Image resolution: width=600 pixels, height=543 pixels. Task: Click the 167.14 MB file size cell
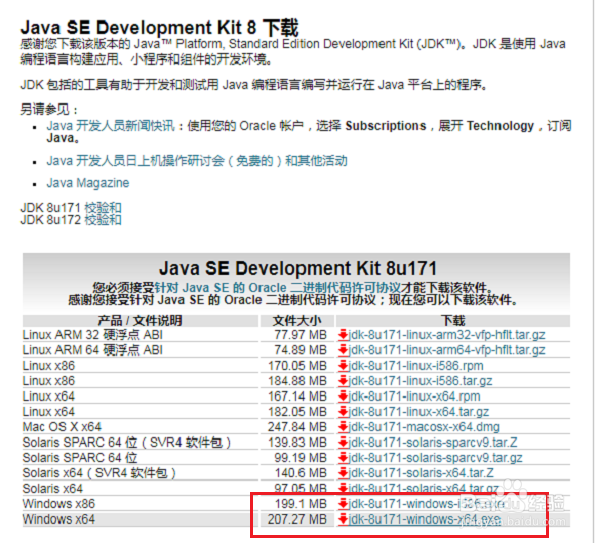coord(297,396)
